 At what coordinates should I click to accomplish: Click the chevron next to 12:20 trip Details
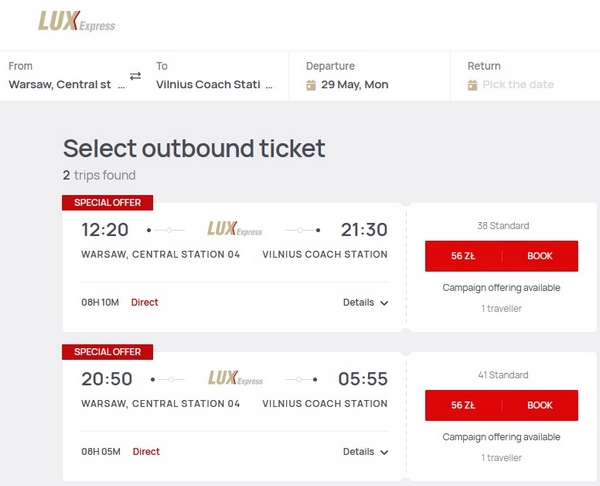pos(384,303)
